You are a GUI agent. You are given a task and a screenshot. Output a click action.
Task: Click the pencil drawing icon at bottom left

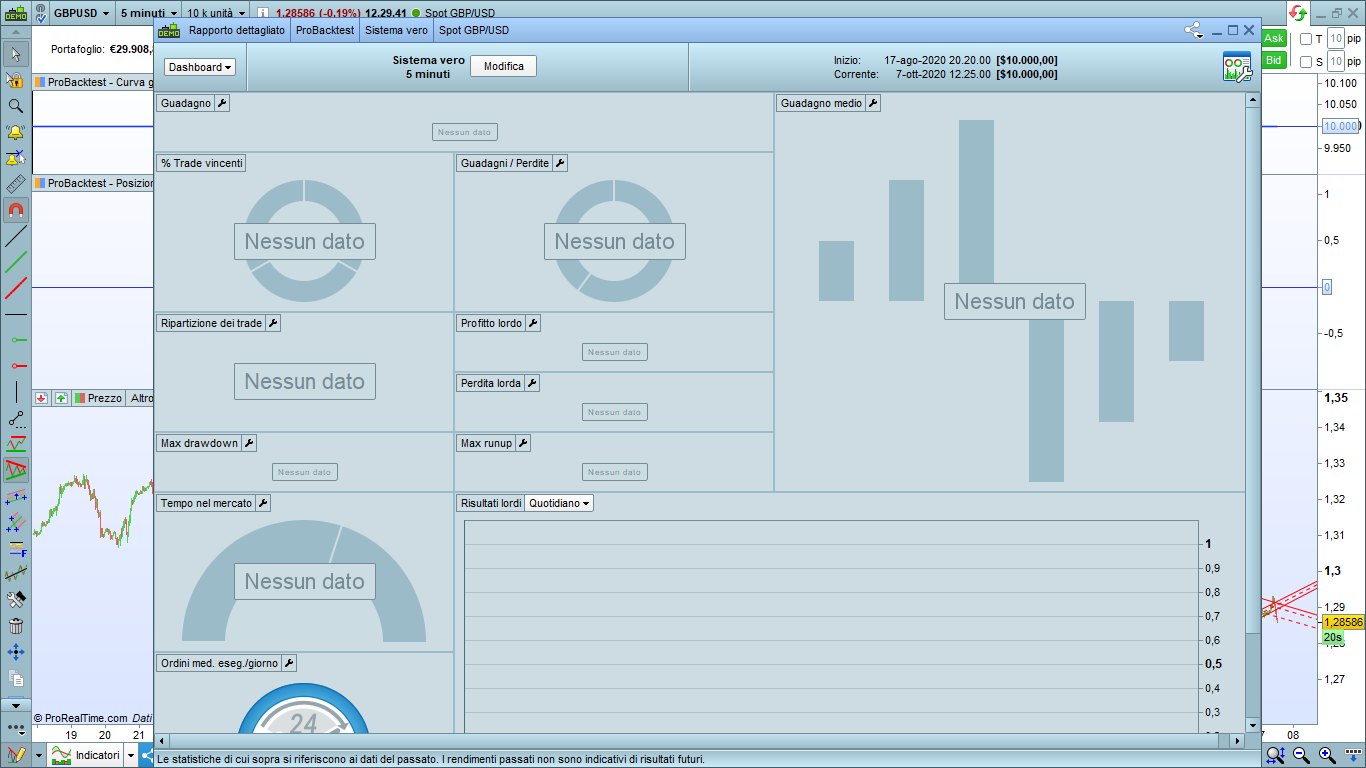tap(15, 755)
